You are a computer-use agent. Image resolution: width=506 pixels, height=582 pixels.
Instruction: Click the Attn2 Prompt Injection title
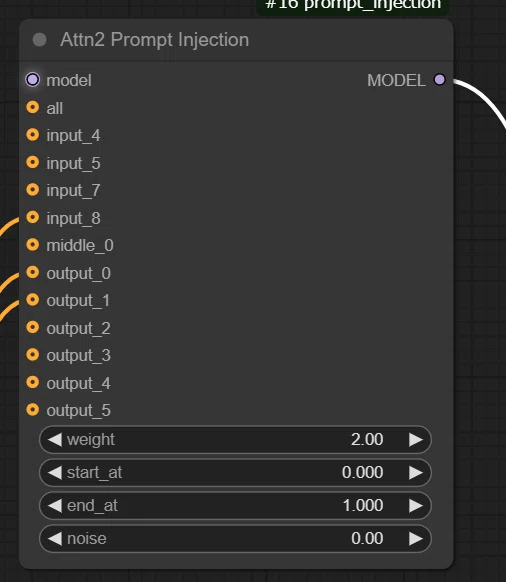(x=154, y=40)
